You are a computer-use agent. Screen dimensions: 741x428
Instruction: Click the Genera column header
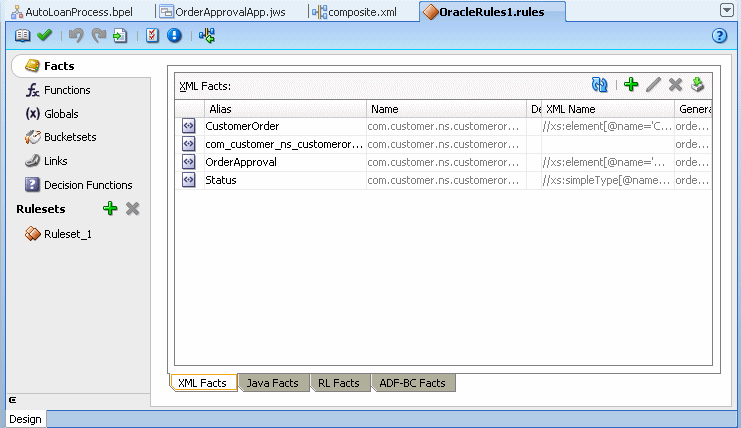693,109
